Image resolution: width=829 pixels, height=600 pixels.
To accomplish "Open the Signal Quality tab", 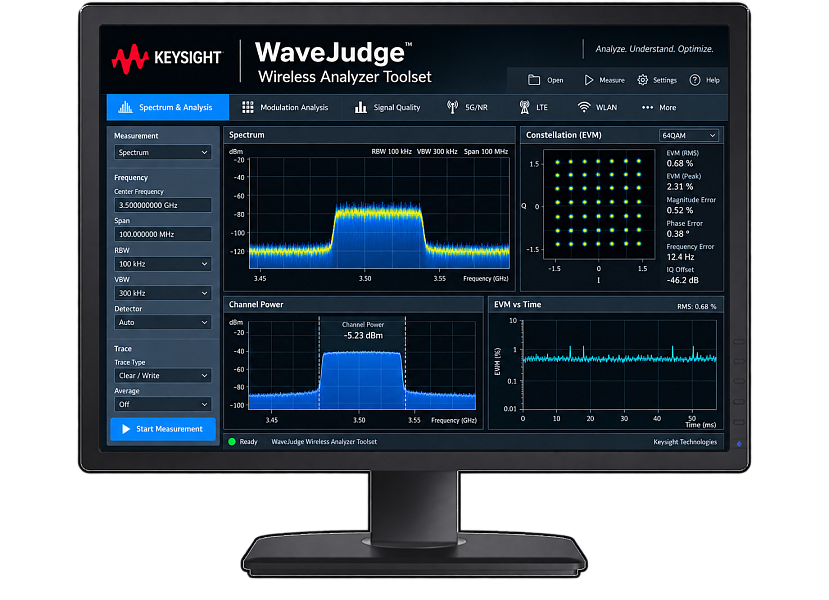I will pyautogui.click(x=388, y=107).
